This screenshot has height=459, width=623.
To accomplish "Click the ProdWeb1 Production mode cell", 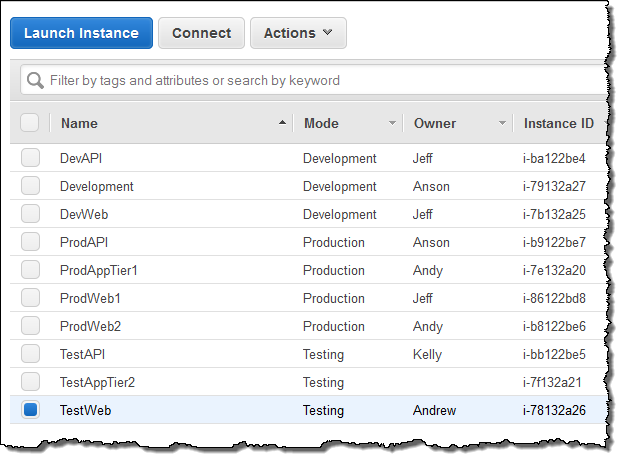I will point(333,298).
